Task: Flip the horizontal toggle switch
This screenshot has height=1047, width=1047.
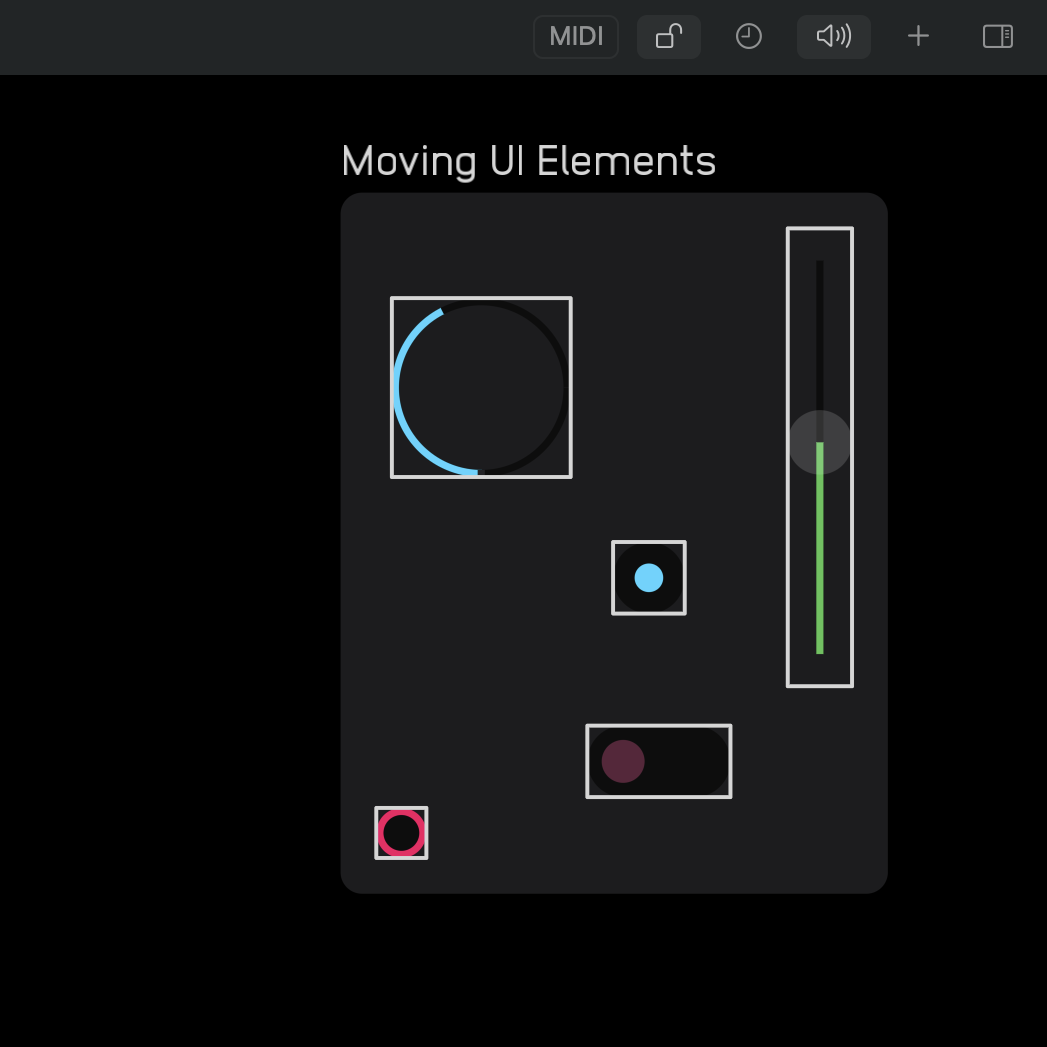Action: 658,761
